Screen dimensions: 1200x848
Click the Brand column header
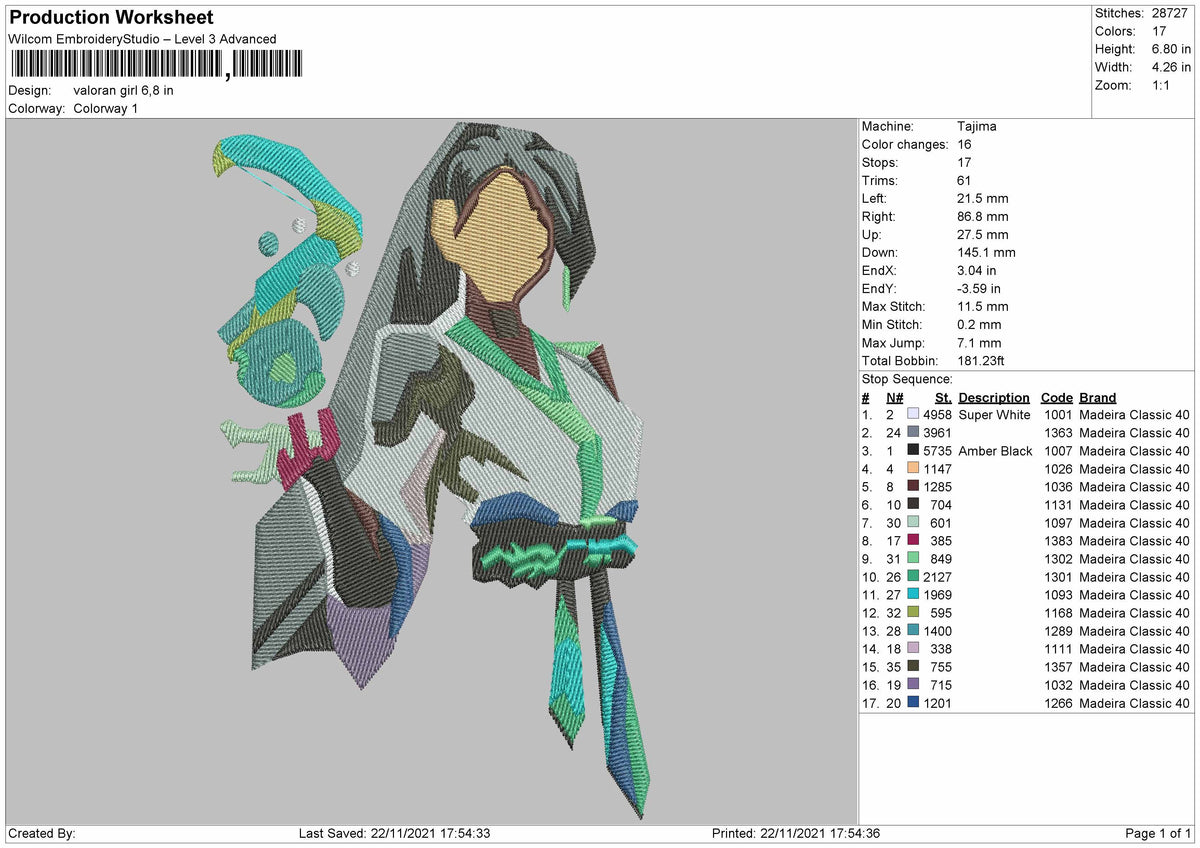pyautogui.click(x=1097, y=397)
